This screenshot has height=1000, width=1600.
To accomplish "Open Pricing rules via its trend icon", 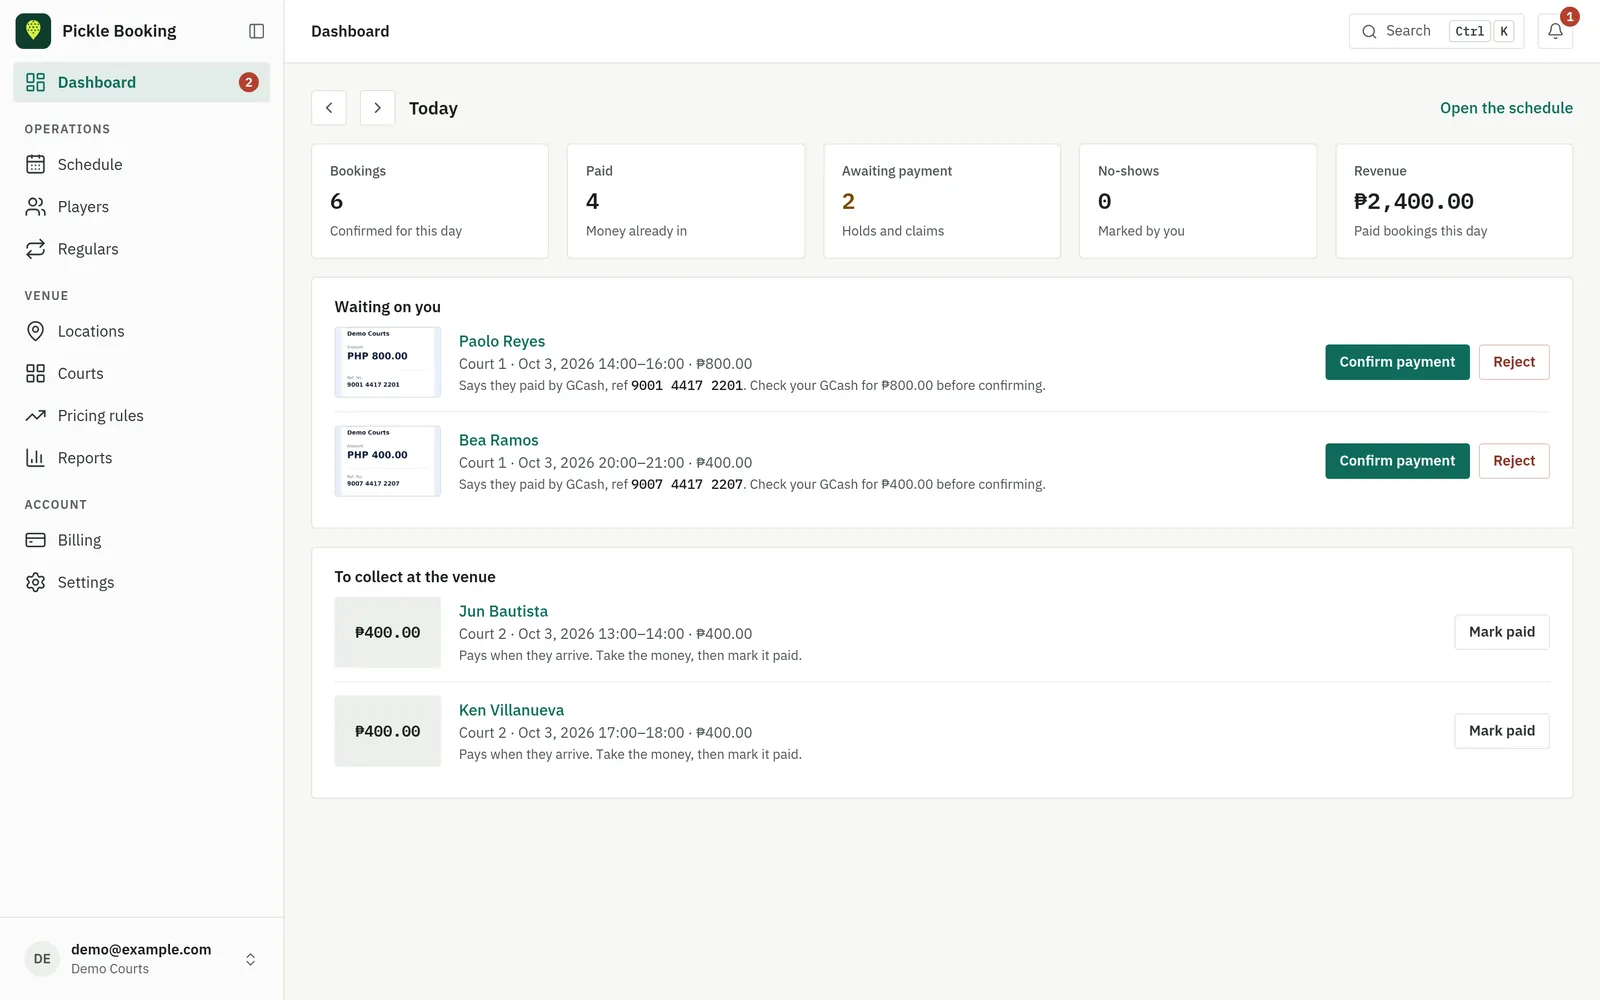I will (36, 415).
